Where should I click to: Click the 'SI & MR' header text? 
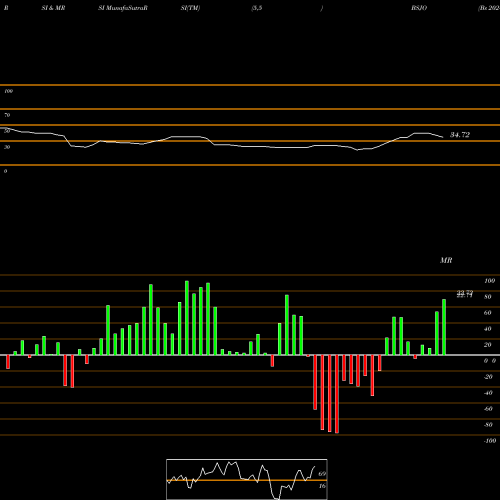(x=53, y=8)
